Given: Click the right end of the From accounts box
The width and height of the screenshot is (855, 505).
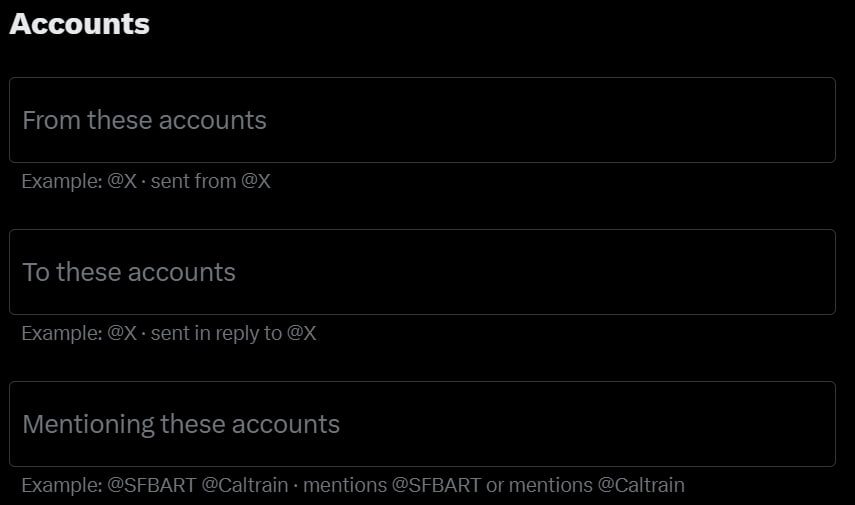Looking at the screenshot, I should [815, 120].
